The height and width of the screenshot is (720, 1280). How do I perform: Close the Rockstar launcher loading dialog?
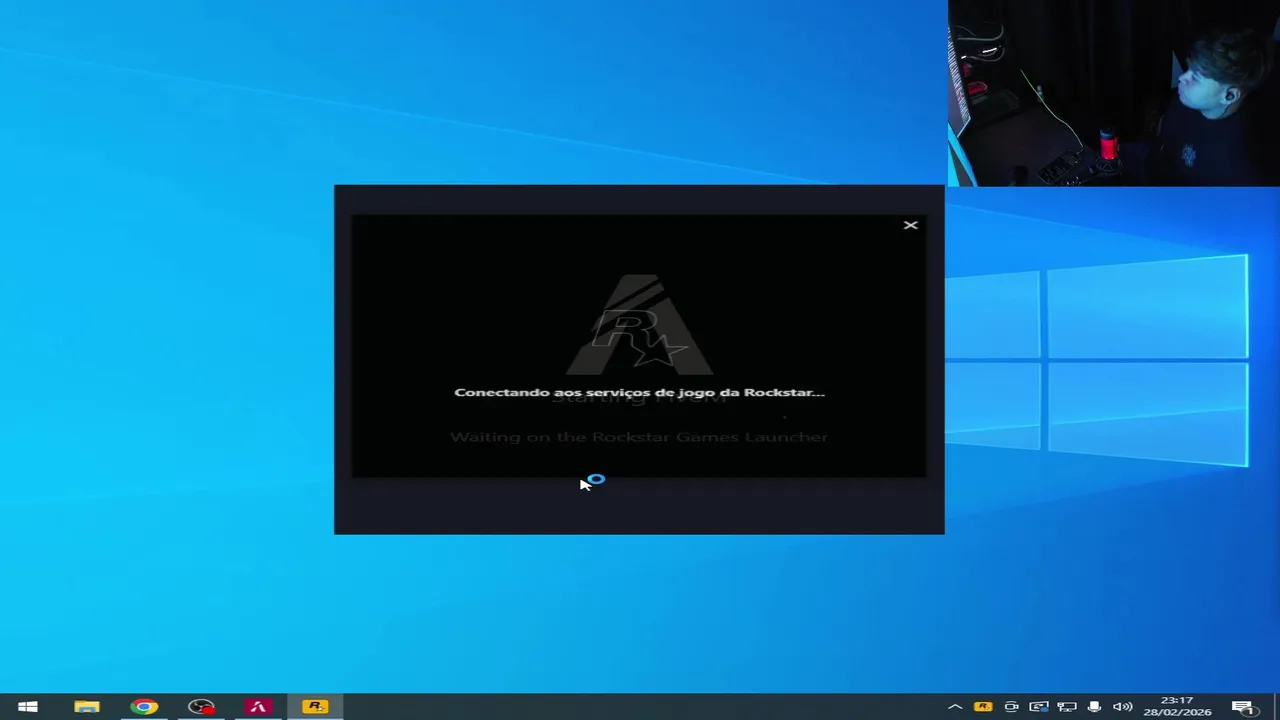(910, 225)
